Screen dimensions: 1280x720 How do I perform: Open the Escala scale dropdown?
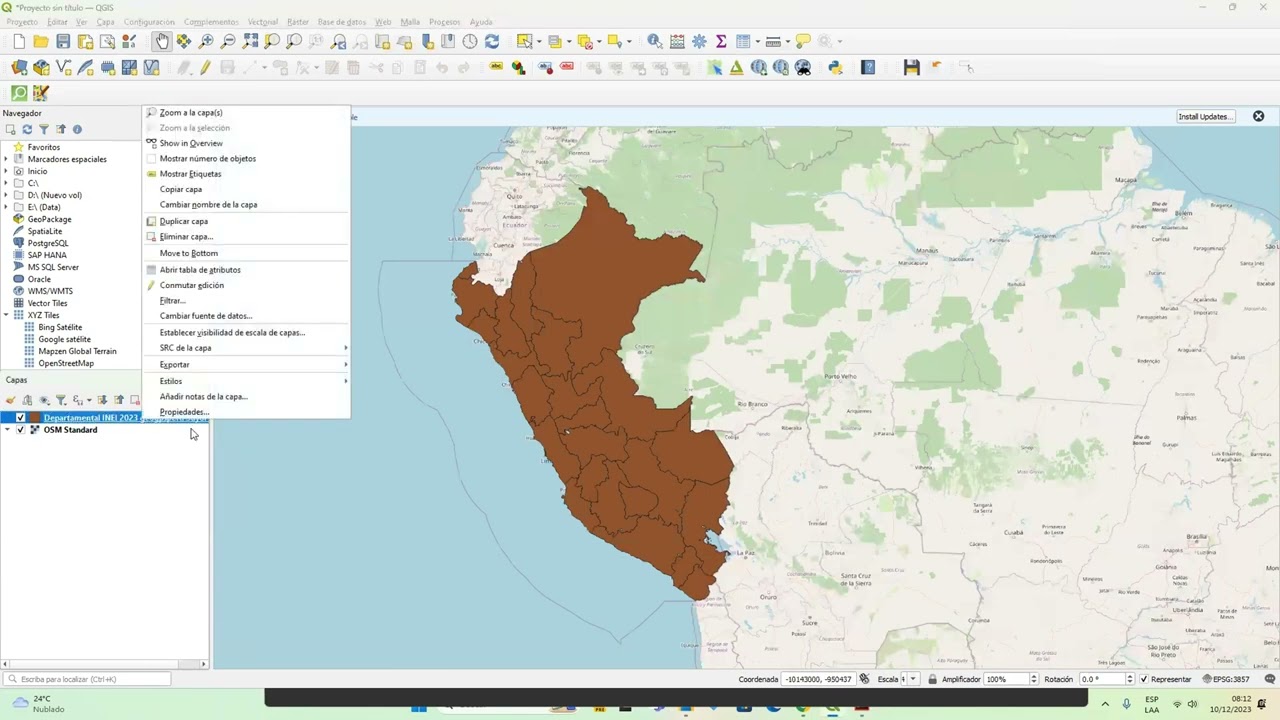(913, 679)
